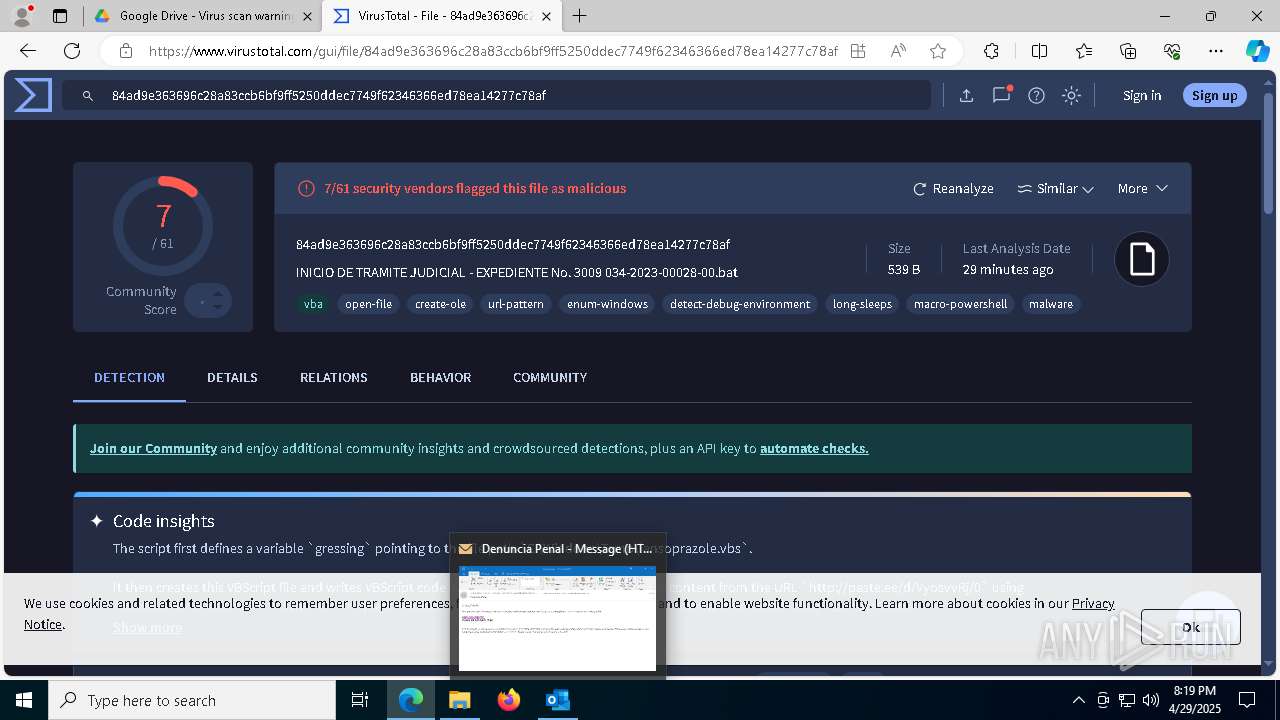Click the browser profile avatar icon
Image resolution: width=1280 pixels, height=720 pixels.
click(x=22, y=16)
